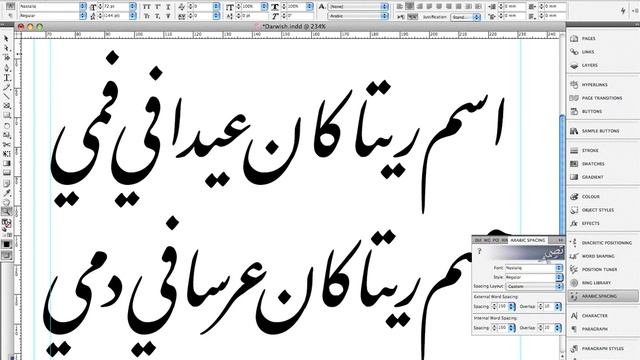Open the control bar flyout menu

pos(636,11)
